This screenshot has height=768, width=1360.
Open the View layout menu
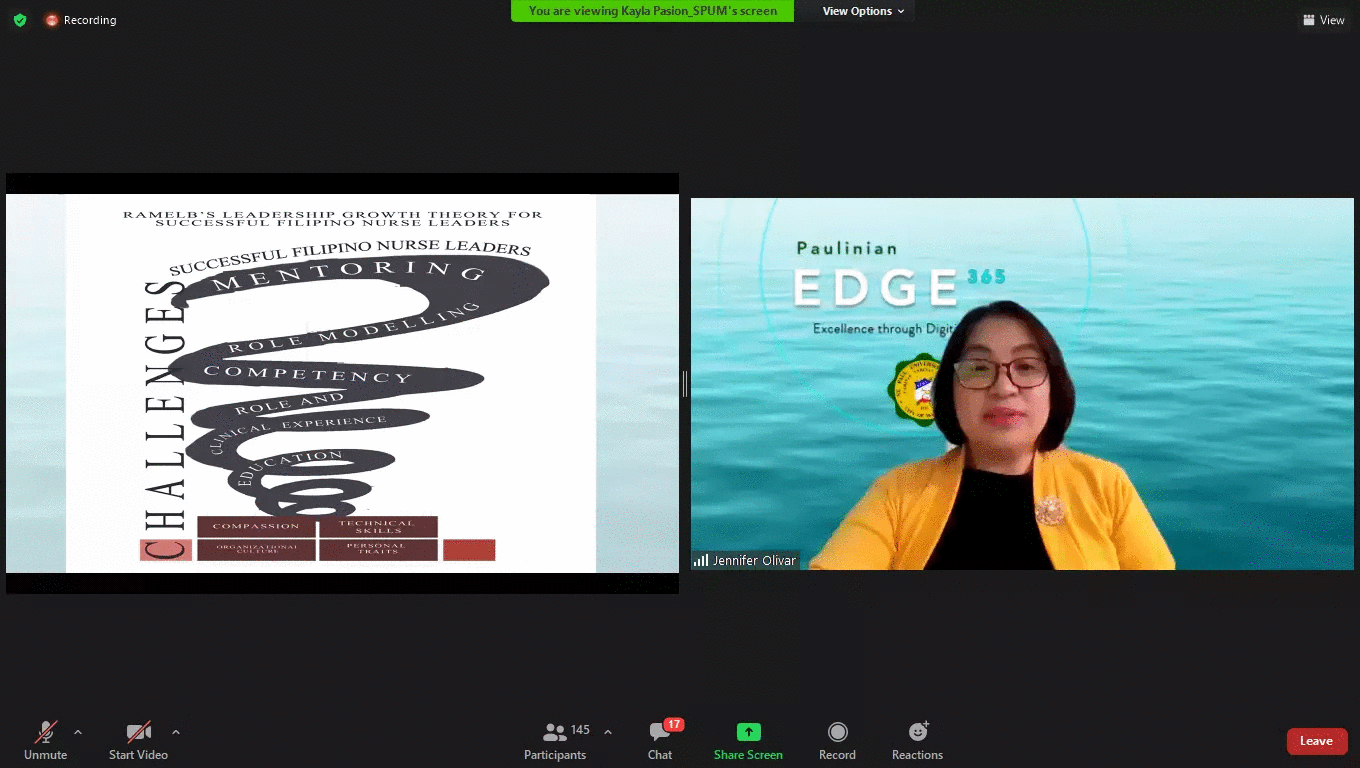pos(1324,20)
